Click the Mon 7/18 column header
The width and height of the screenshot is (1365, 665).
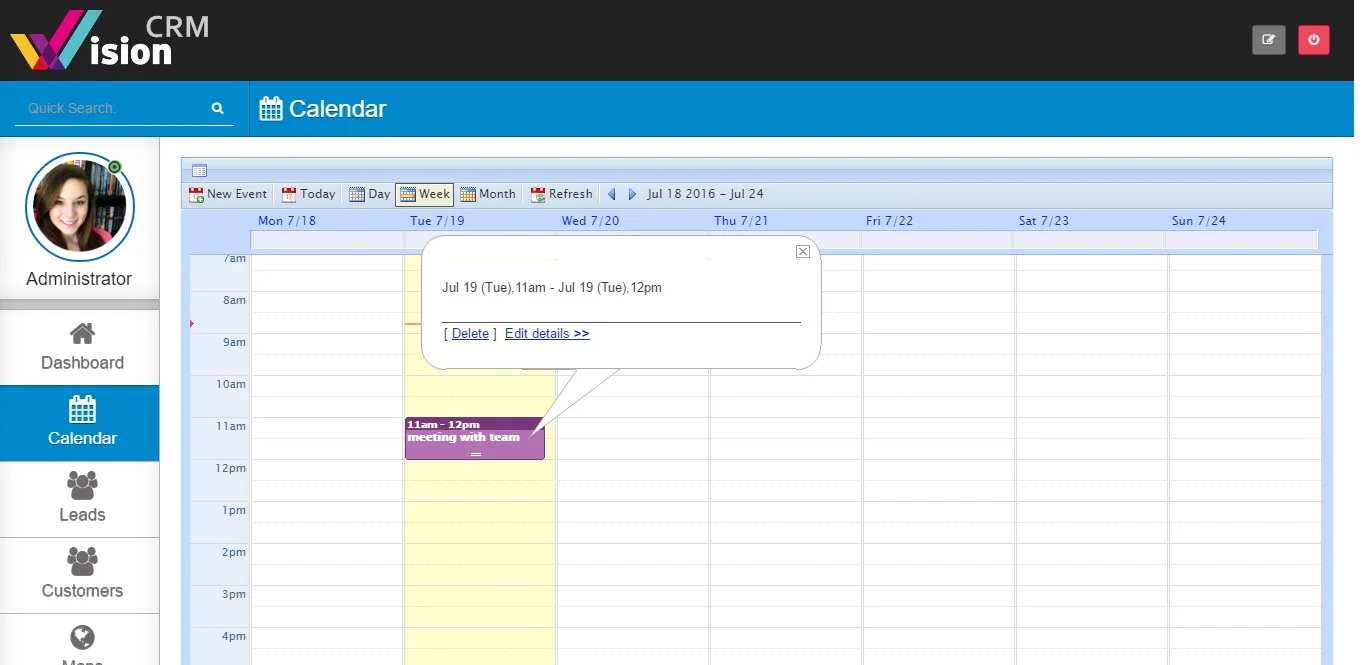coord(287,221)
